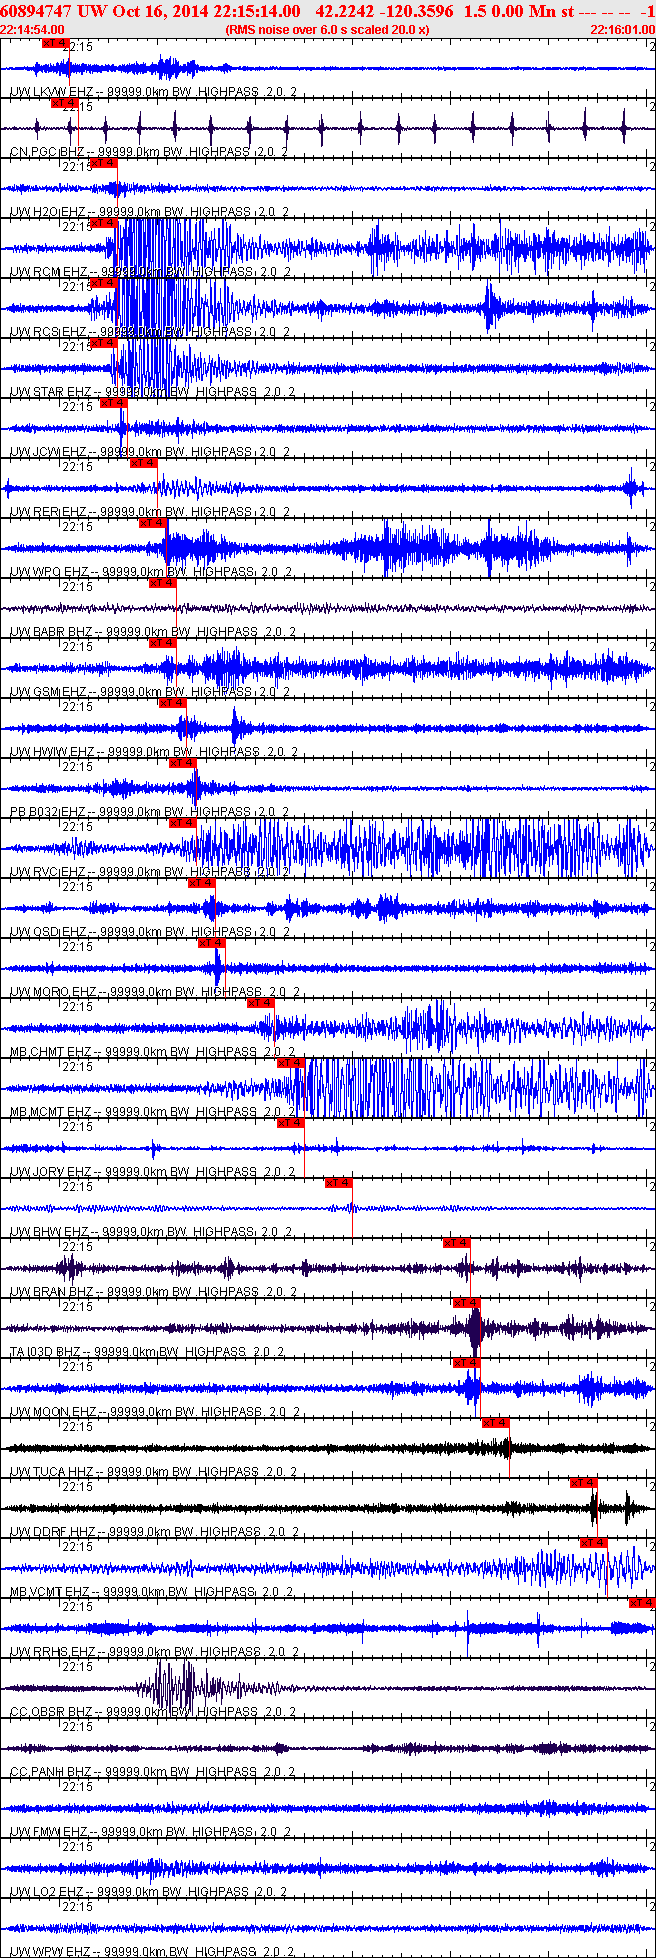The width and height of the screenshot is (656, 1958).
Task: Select the 'UW.MOON EHZ' station label
Action: click(53, 1412)
